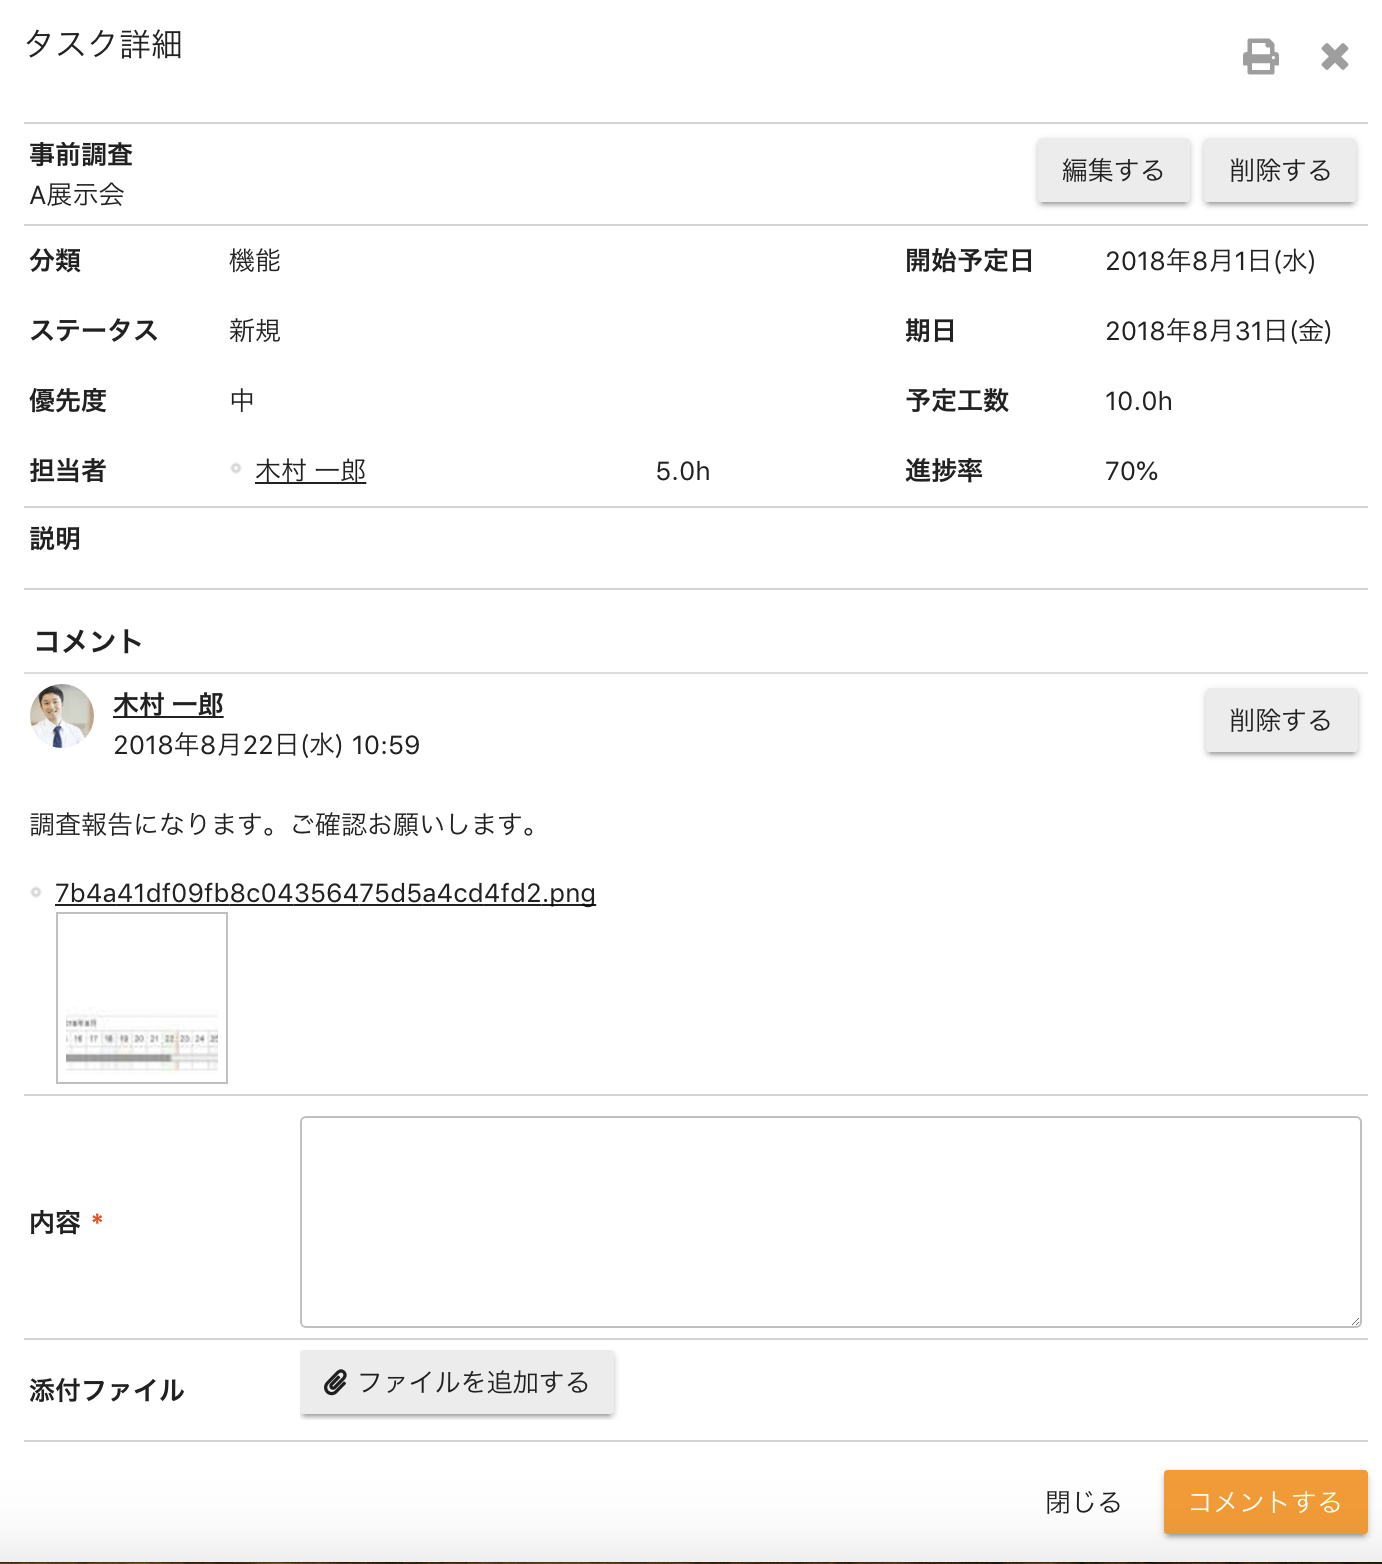Image resolution: width=1382 pixels, height=1564 pixels.
Task: Close the dialog using 閉じる
Action: (x=1081, y=1502)
